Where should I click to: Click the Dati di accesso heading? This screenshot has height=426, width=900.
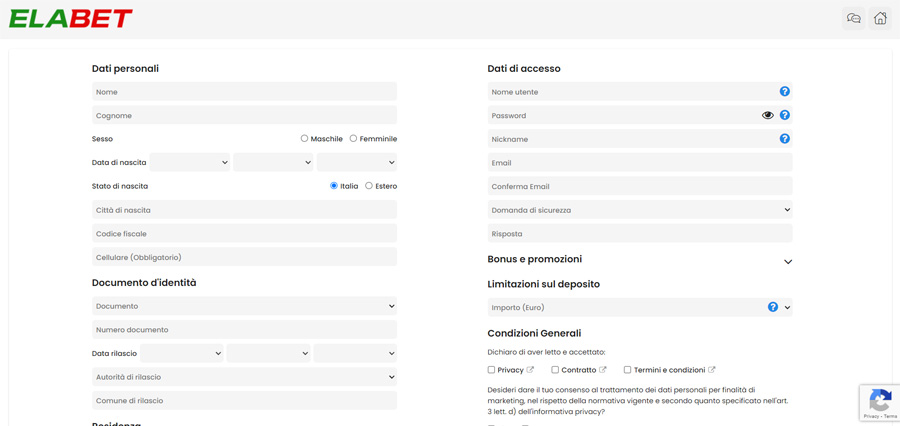tap(524, 69)
